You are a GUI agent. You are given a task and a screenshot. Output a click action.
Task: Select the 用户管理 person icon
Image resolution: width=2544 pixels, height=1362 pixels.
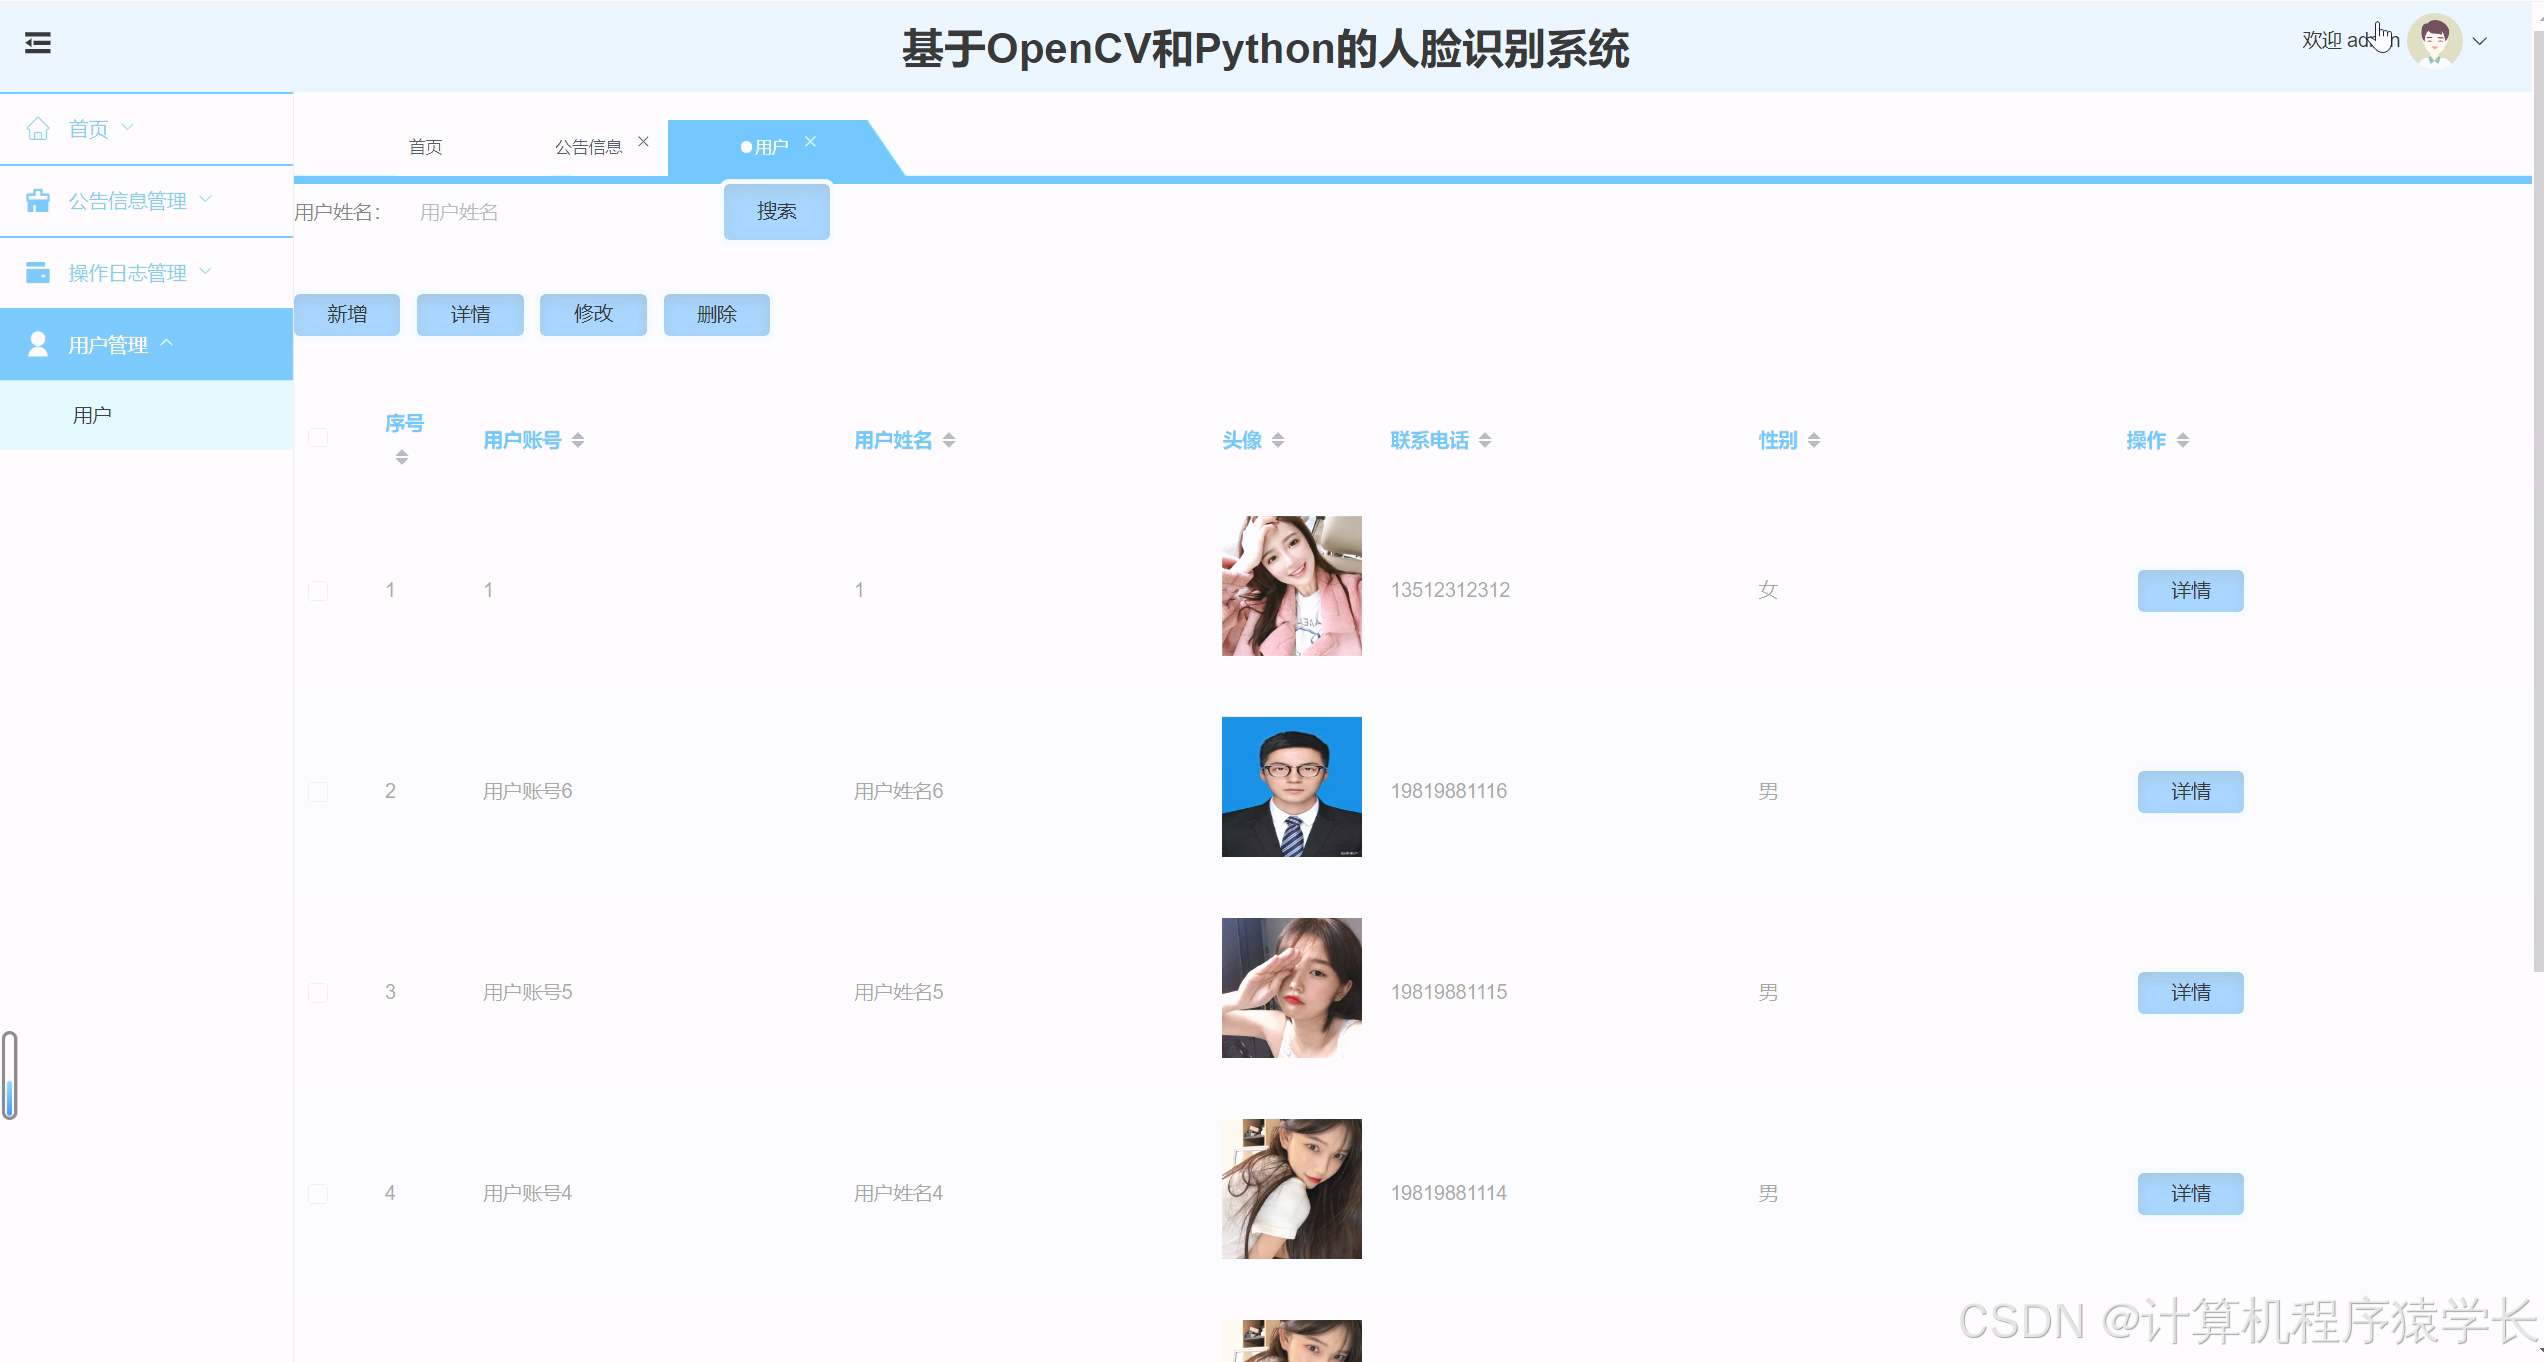38,343
